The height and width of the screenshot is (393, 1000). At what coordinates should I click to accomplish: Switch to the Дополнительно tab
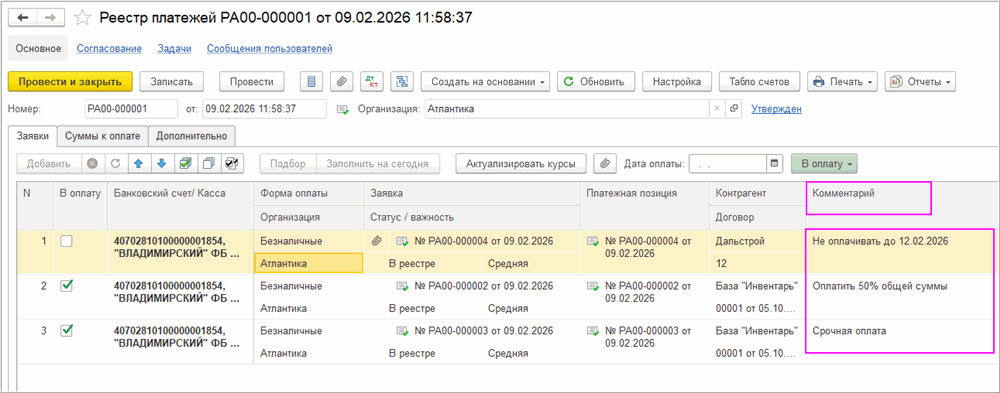pos(192,135)
